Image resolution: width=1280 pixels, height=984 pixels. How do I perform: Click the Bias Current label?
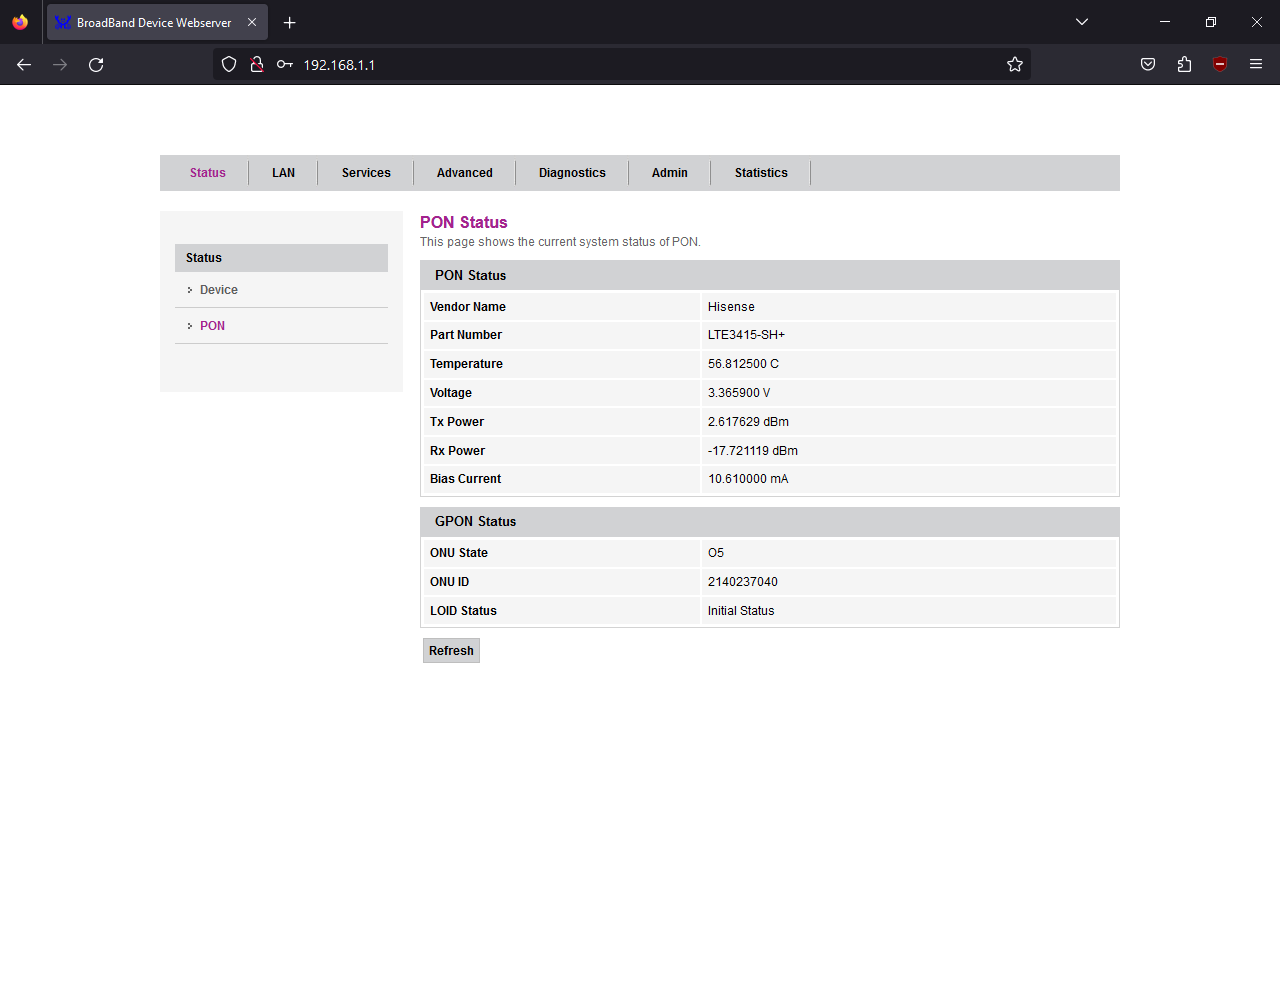tap(465, 479)
